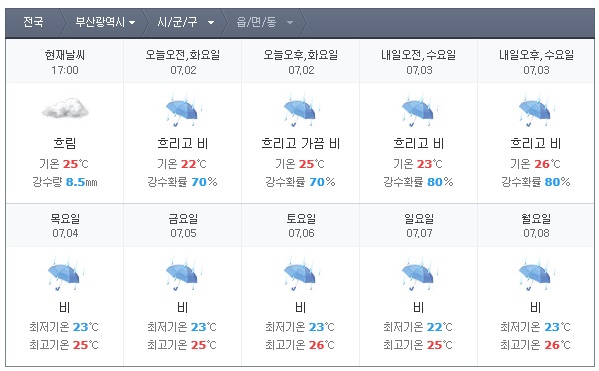This screenshot has height=371, width=599.
Task: Click the 흐리고 가끔 비 forecast text
Action: click(x=301, y=143)
